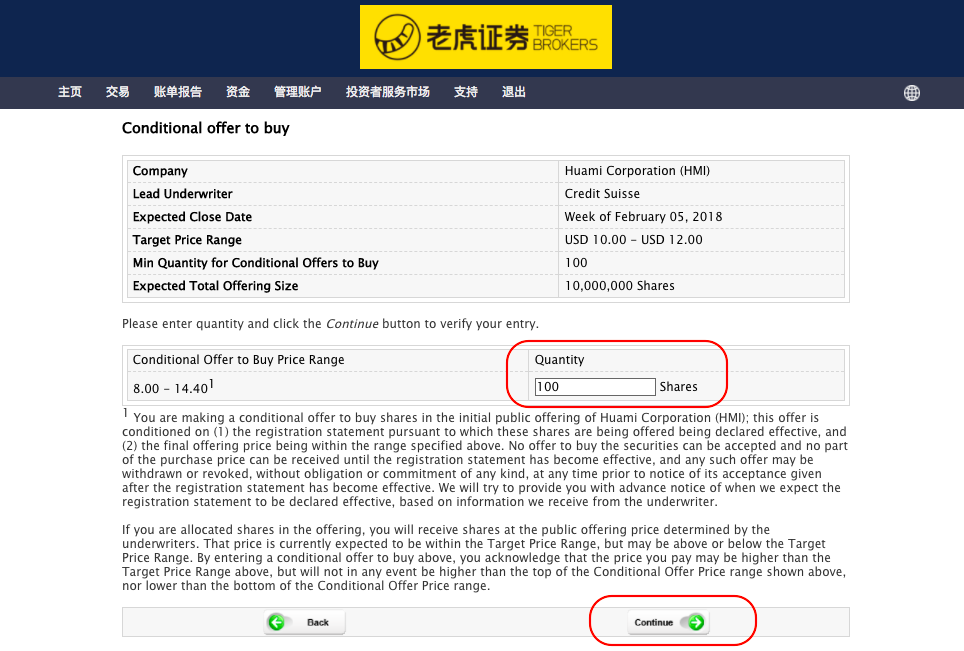
Task: Click the USD 10.00 – USD 12.00 value
Action: tap(633, 240)
